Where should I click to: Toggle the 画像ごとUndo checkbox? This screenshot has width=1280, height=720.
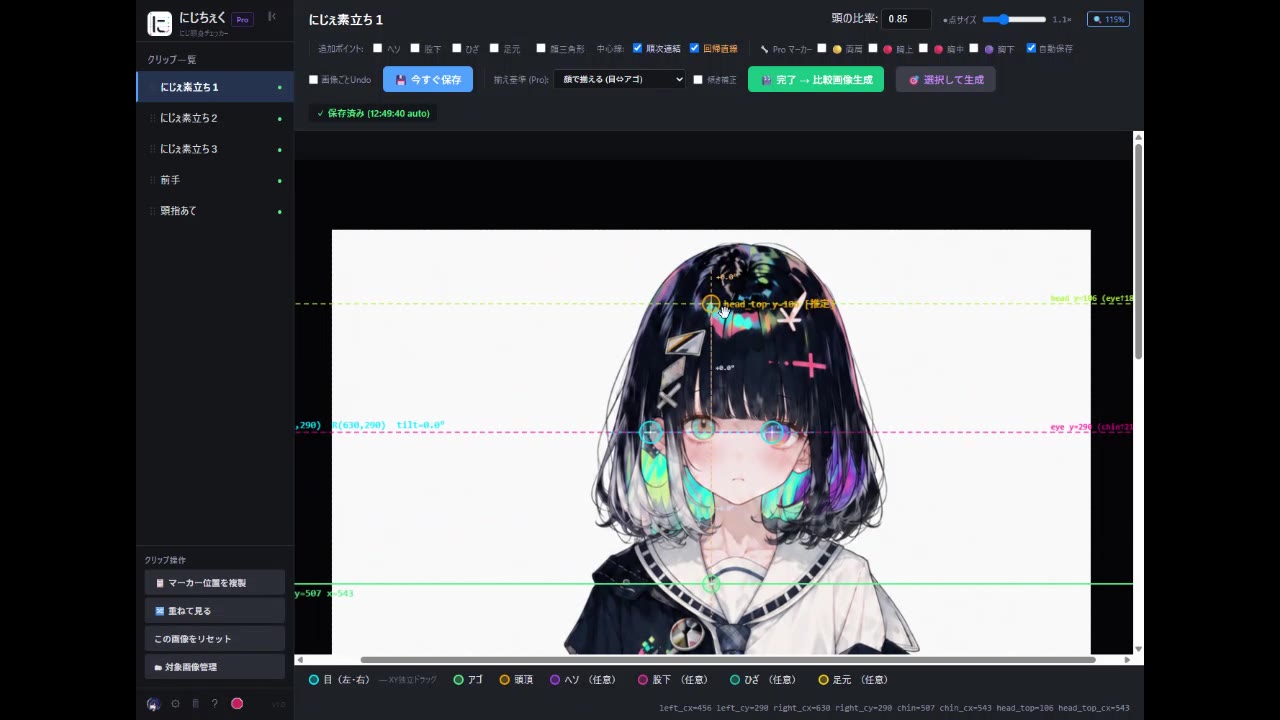[x=313, y=80]
